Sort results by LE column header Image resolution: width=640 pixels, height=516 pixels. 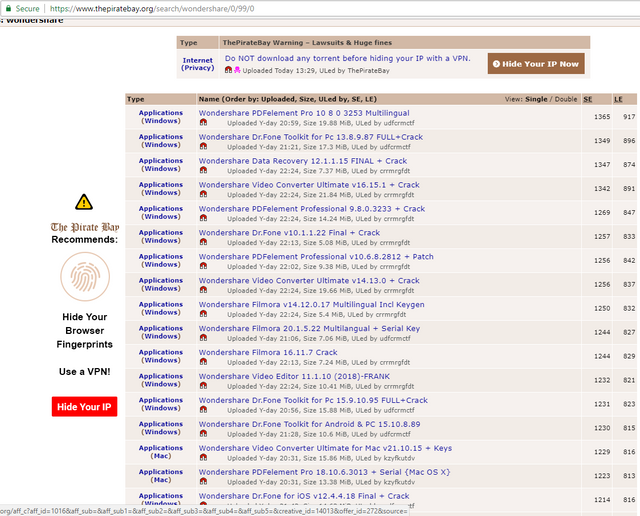(x=618, y=99)
